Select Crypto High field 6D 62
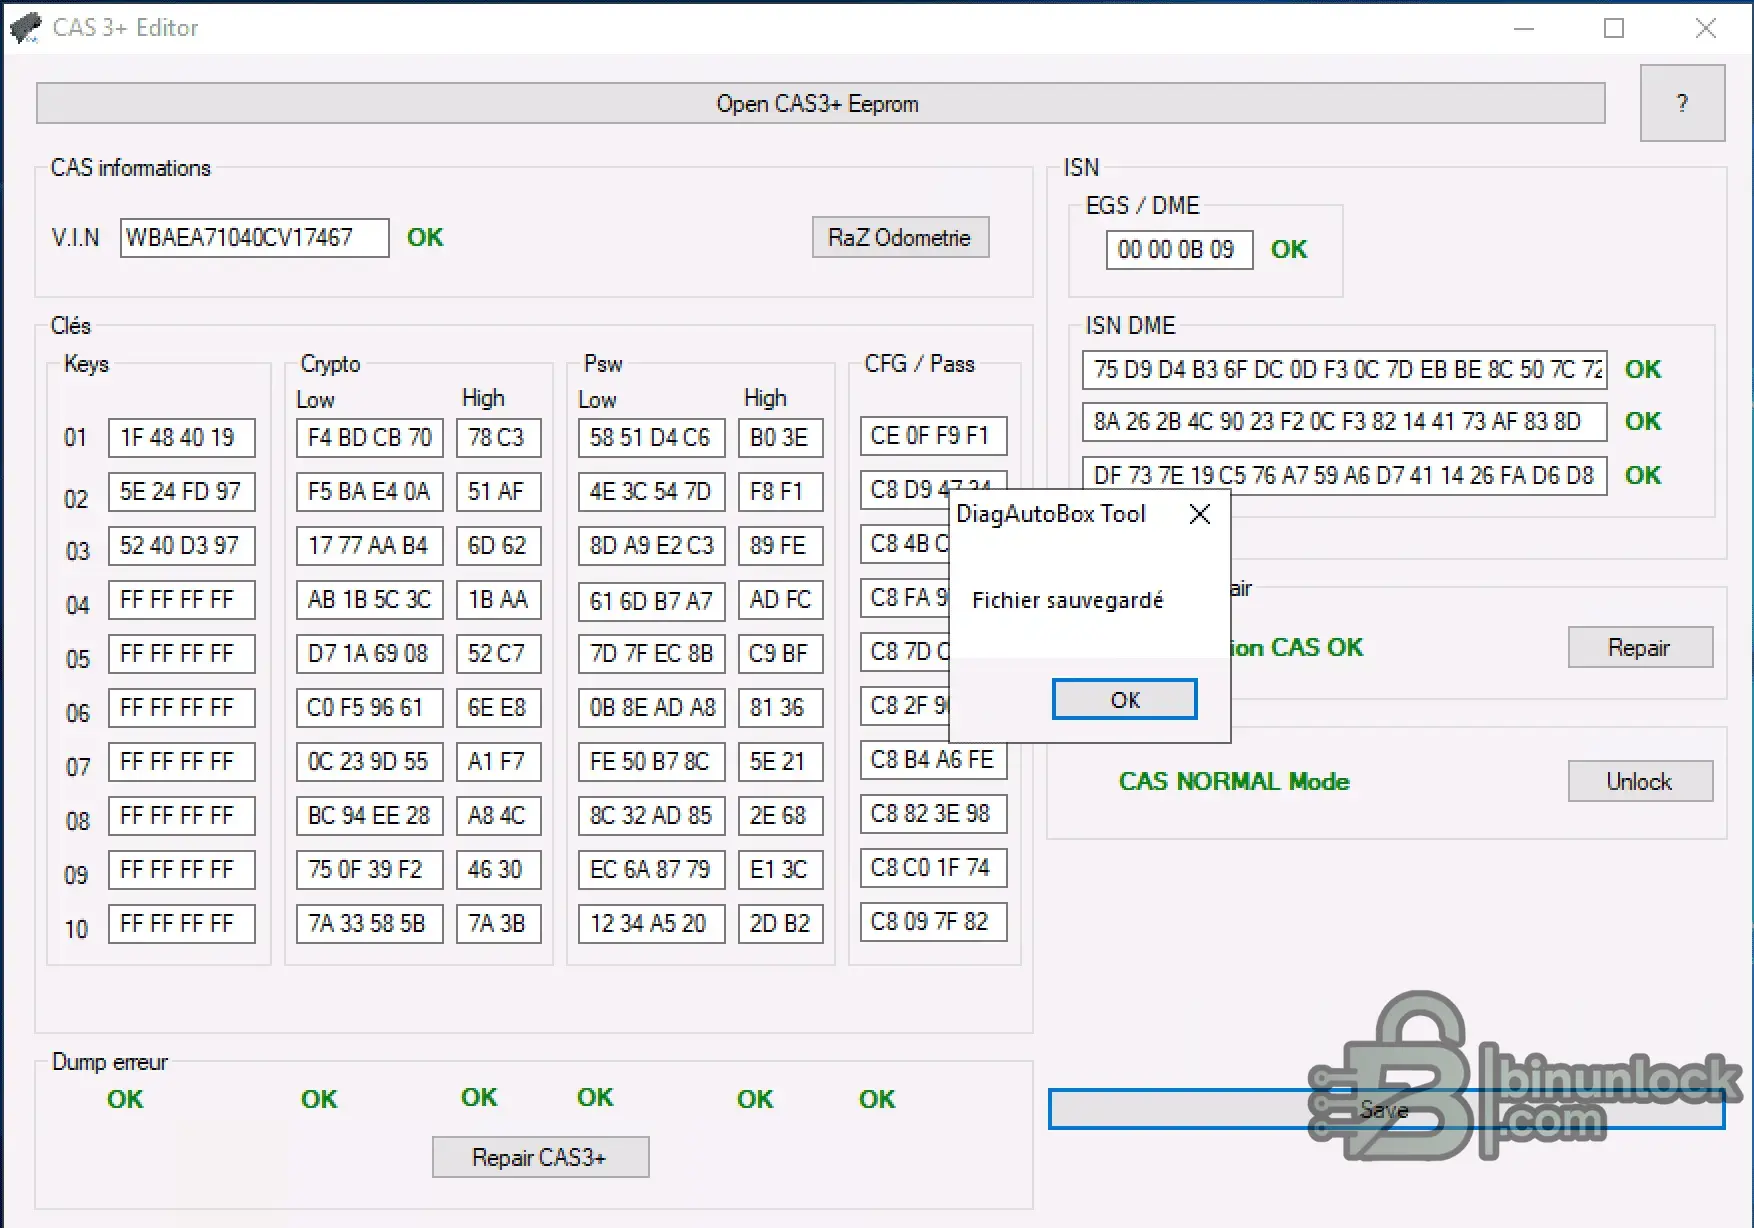Viewport: 1754px width, 1228px height. (498, 546)
